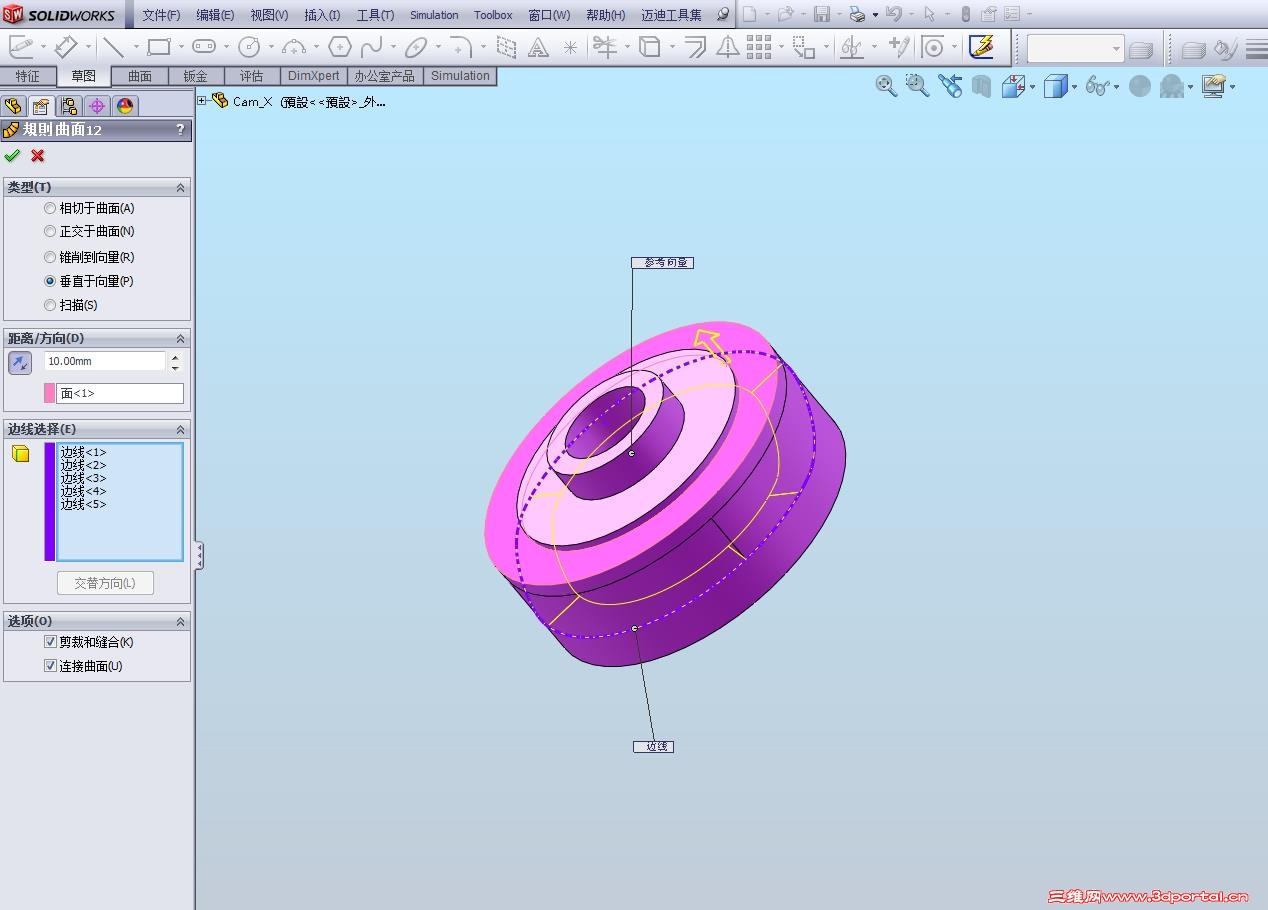The width and height of the screenshot is (1268, 910).
Task: Open the FeatureManager design tree tab
Action: [13, 106]
